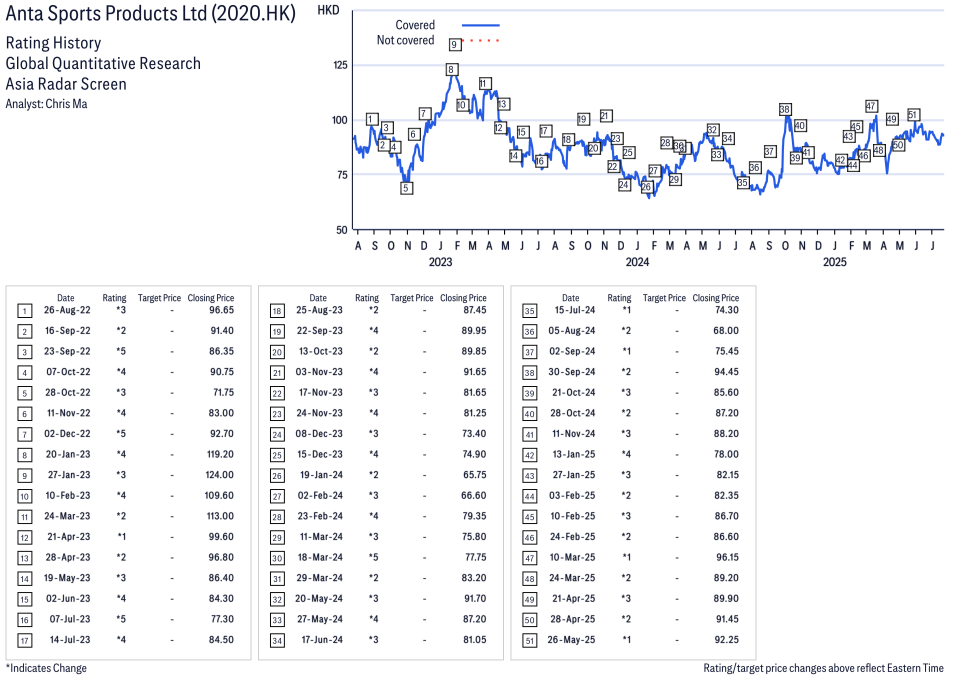Click the closing price 124.00
955x675 pixels.
[x=219, y=475]
